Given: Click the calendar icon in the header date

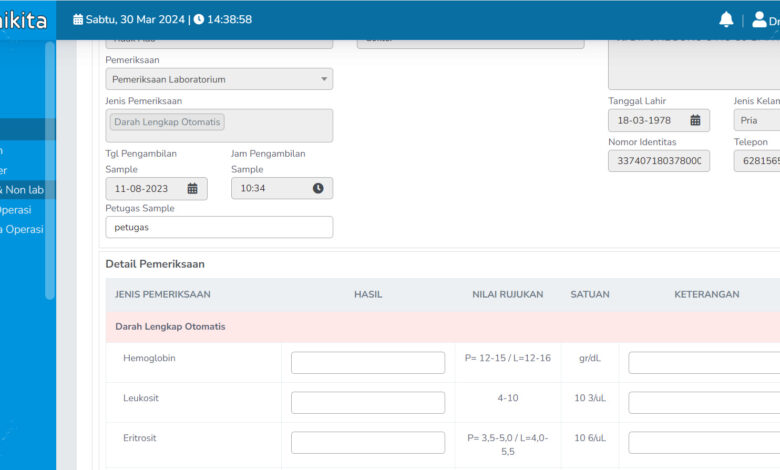Looking at the screenshot, I should pyautogui.click(x=78, y=19).
